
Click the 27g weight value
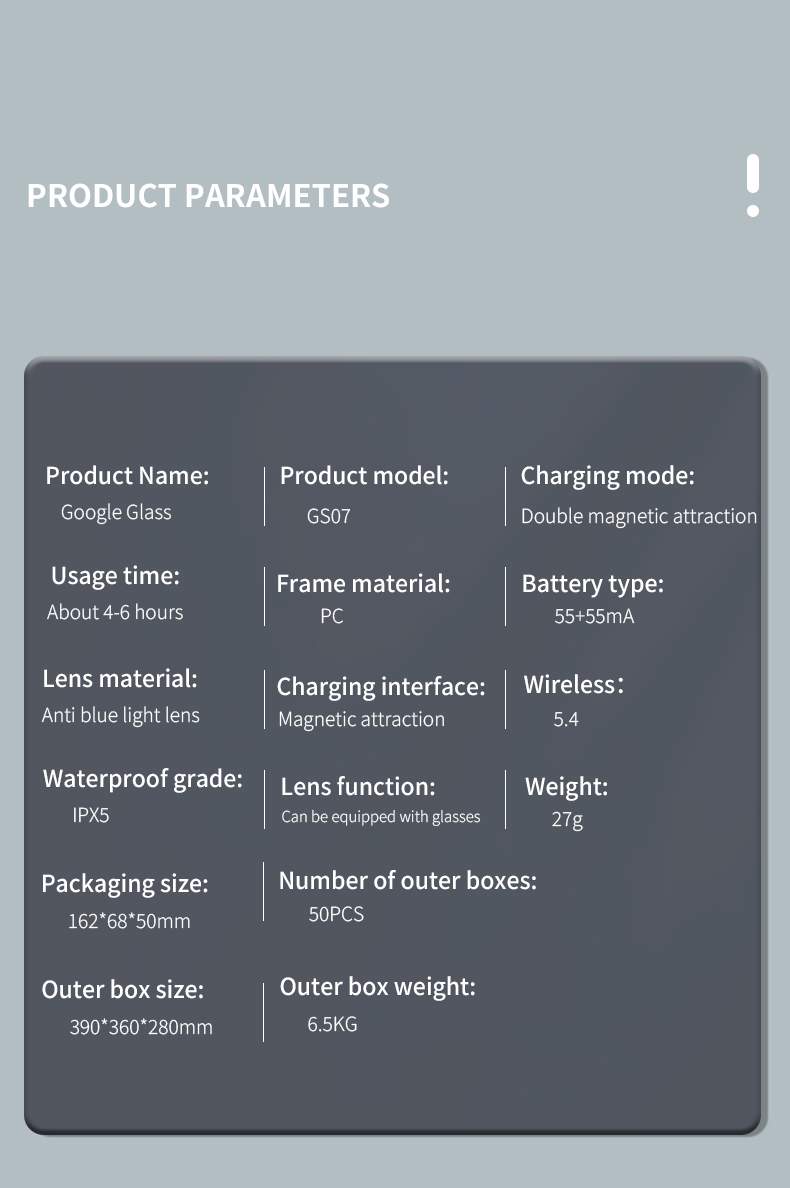coord(567,819)
